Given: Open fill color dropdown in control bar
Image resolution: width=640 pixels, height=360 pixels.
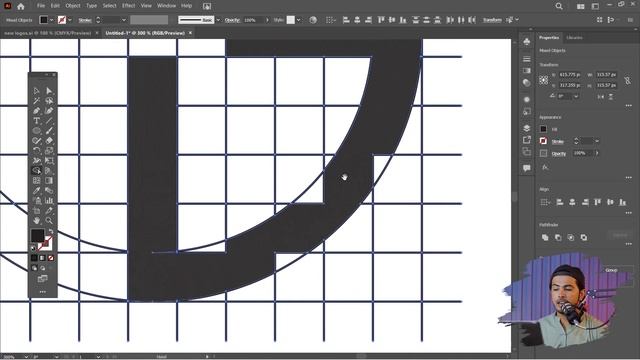Looking at the screenshot, I should tap(52, 20).
